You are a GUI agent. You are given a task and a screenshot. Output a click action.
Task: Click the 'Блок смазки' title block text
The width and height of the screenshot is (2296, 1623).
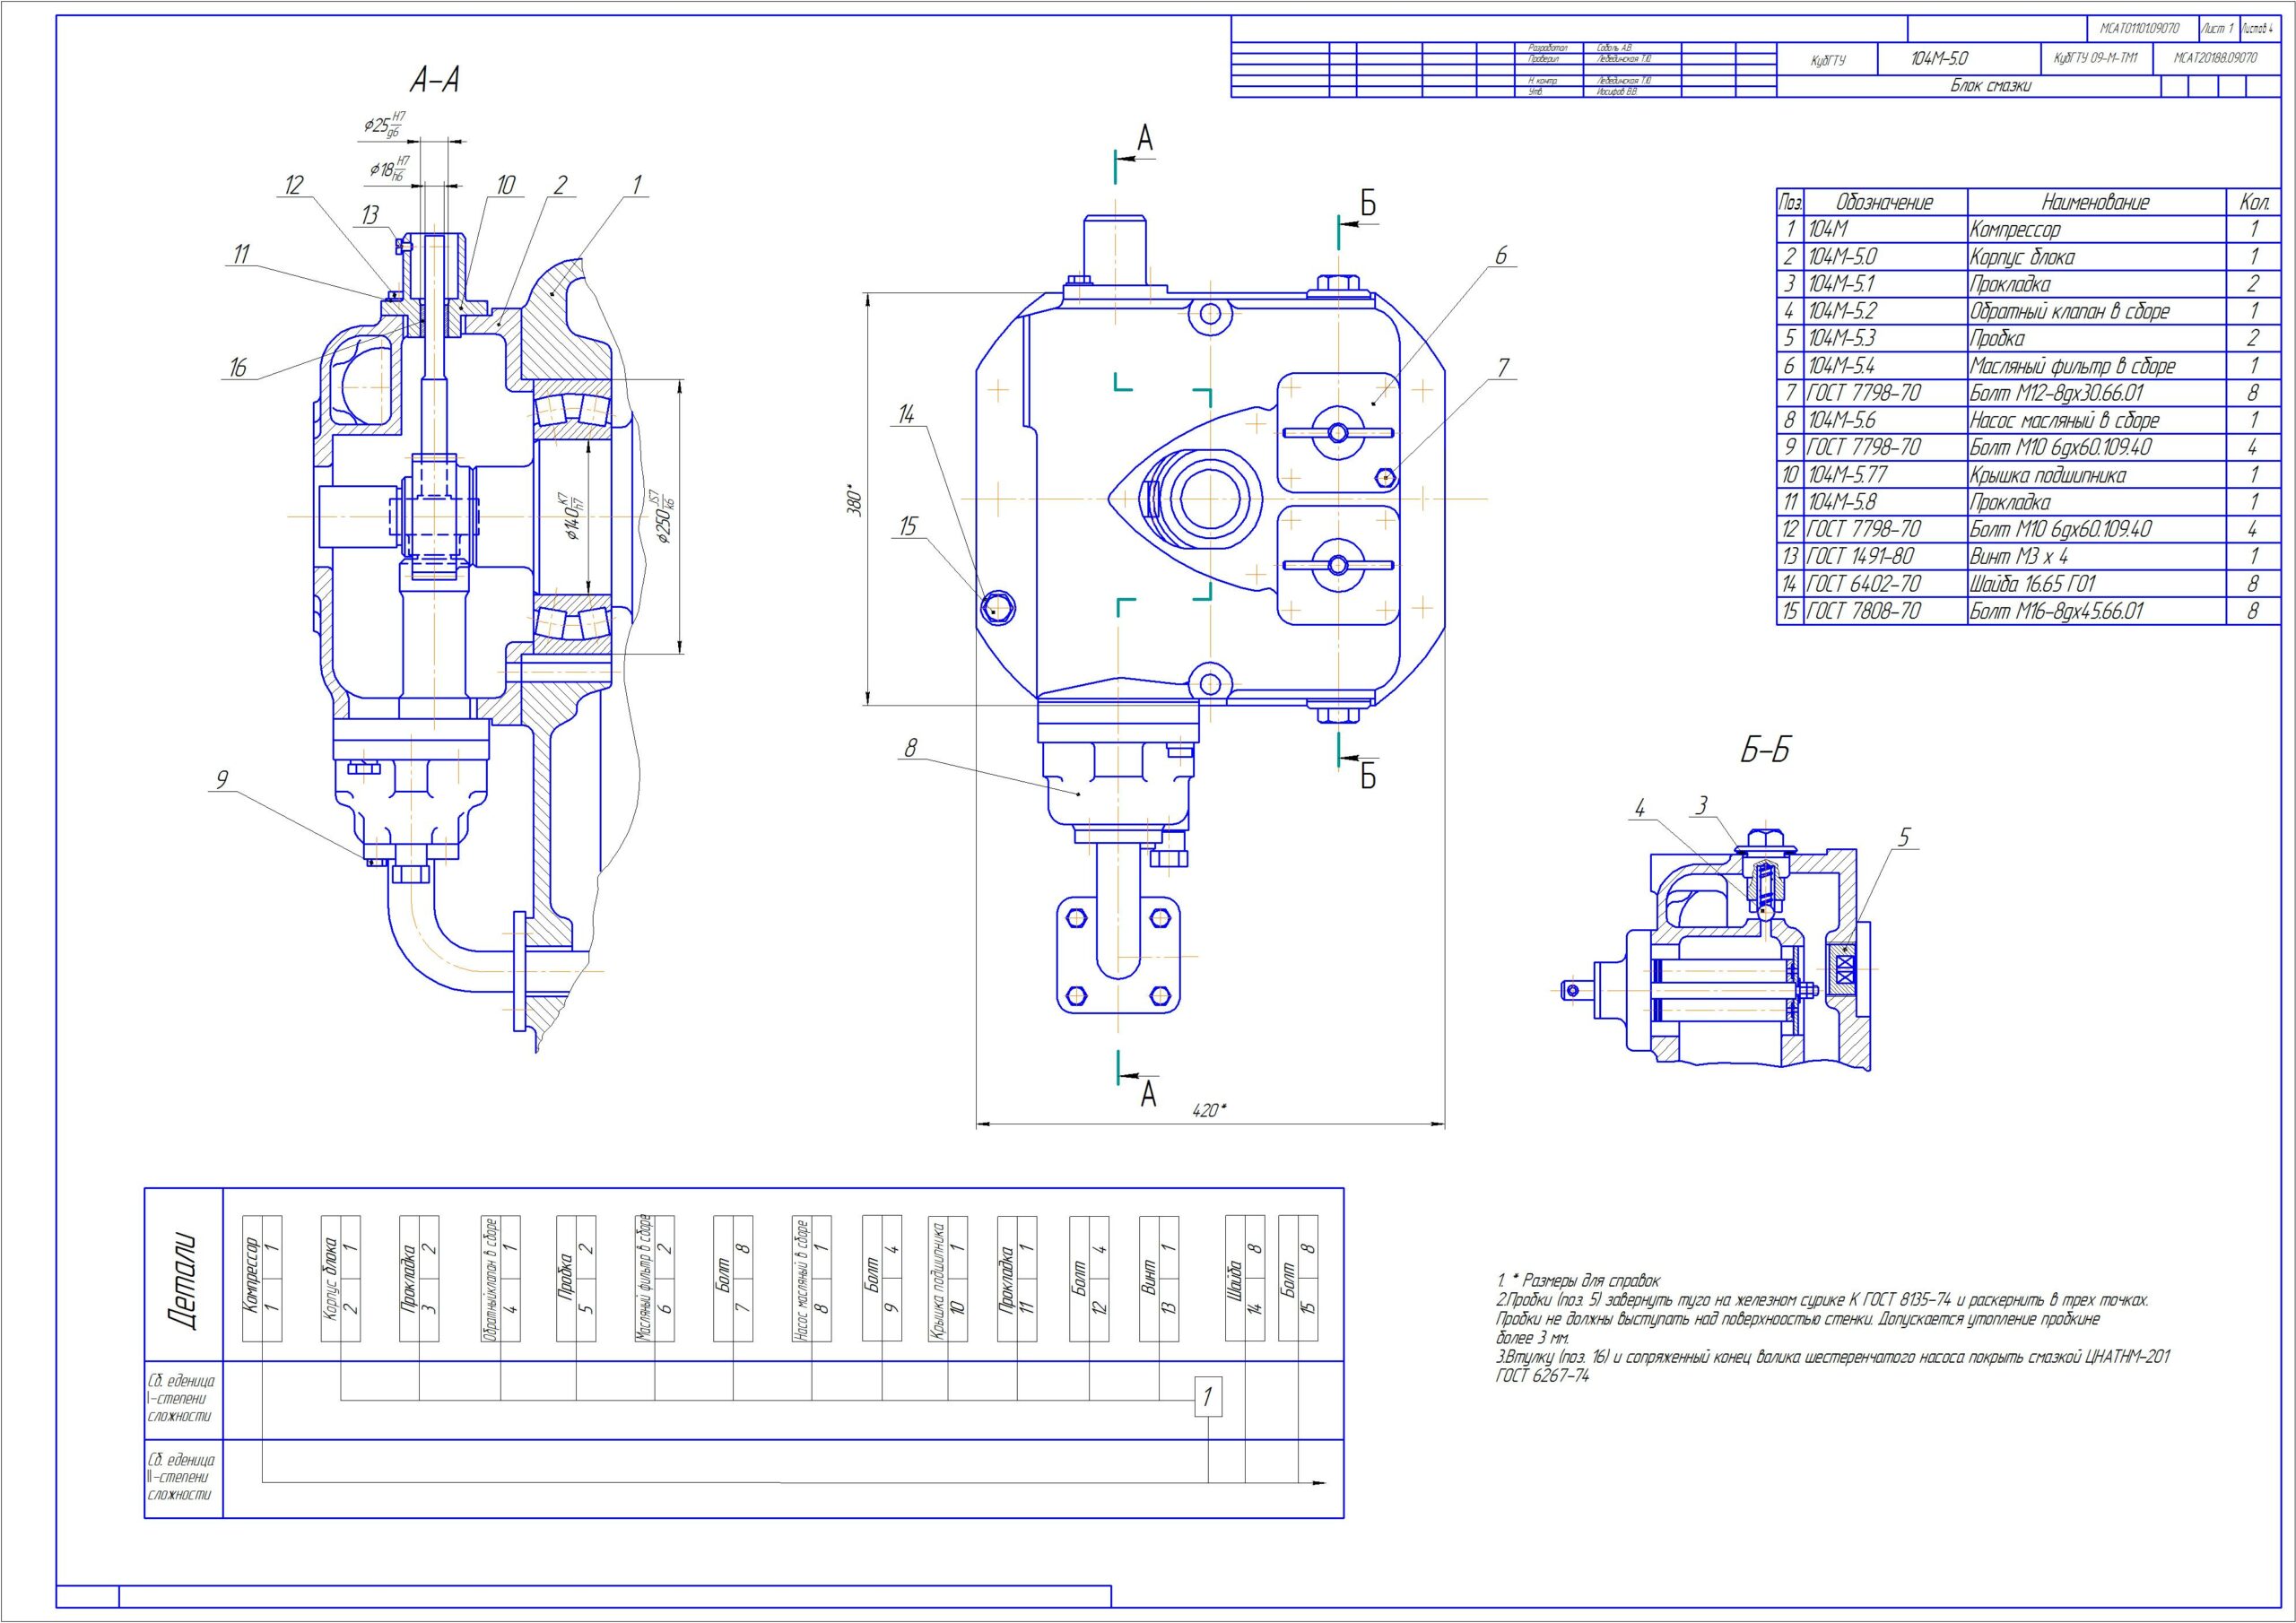(1990, 86)
